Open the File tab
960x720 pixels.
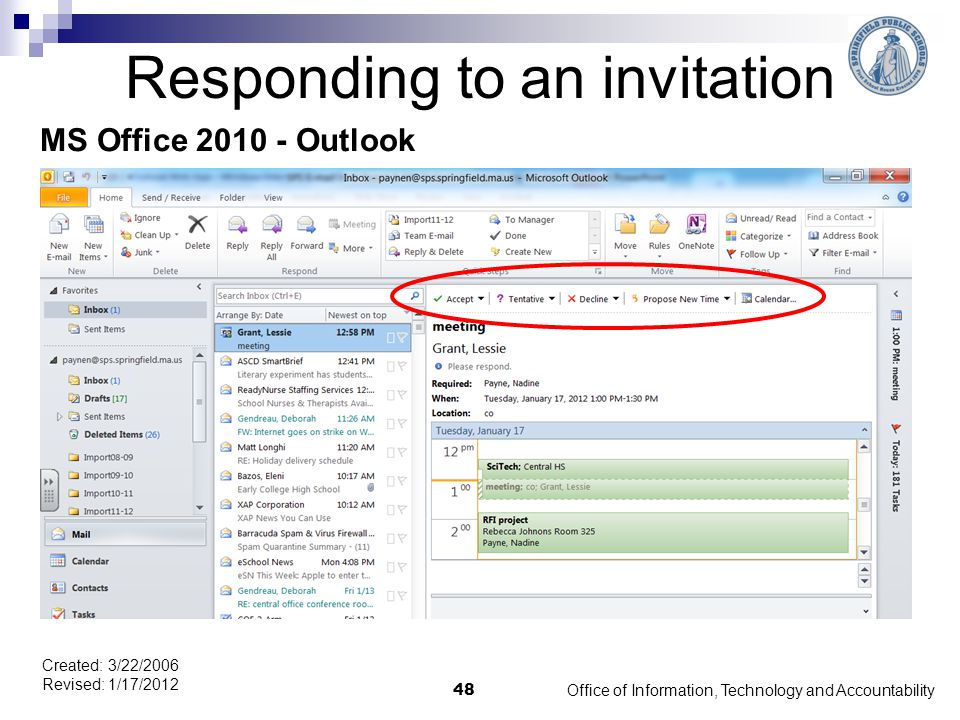pos(64,197)
